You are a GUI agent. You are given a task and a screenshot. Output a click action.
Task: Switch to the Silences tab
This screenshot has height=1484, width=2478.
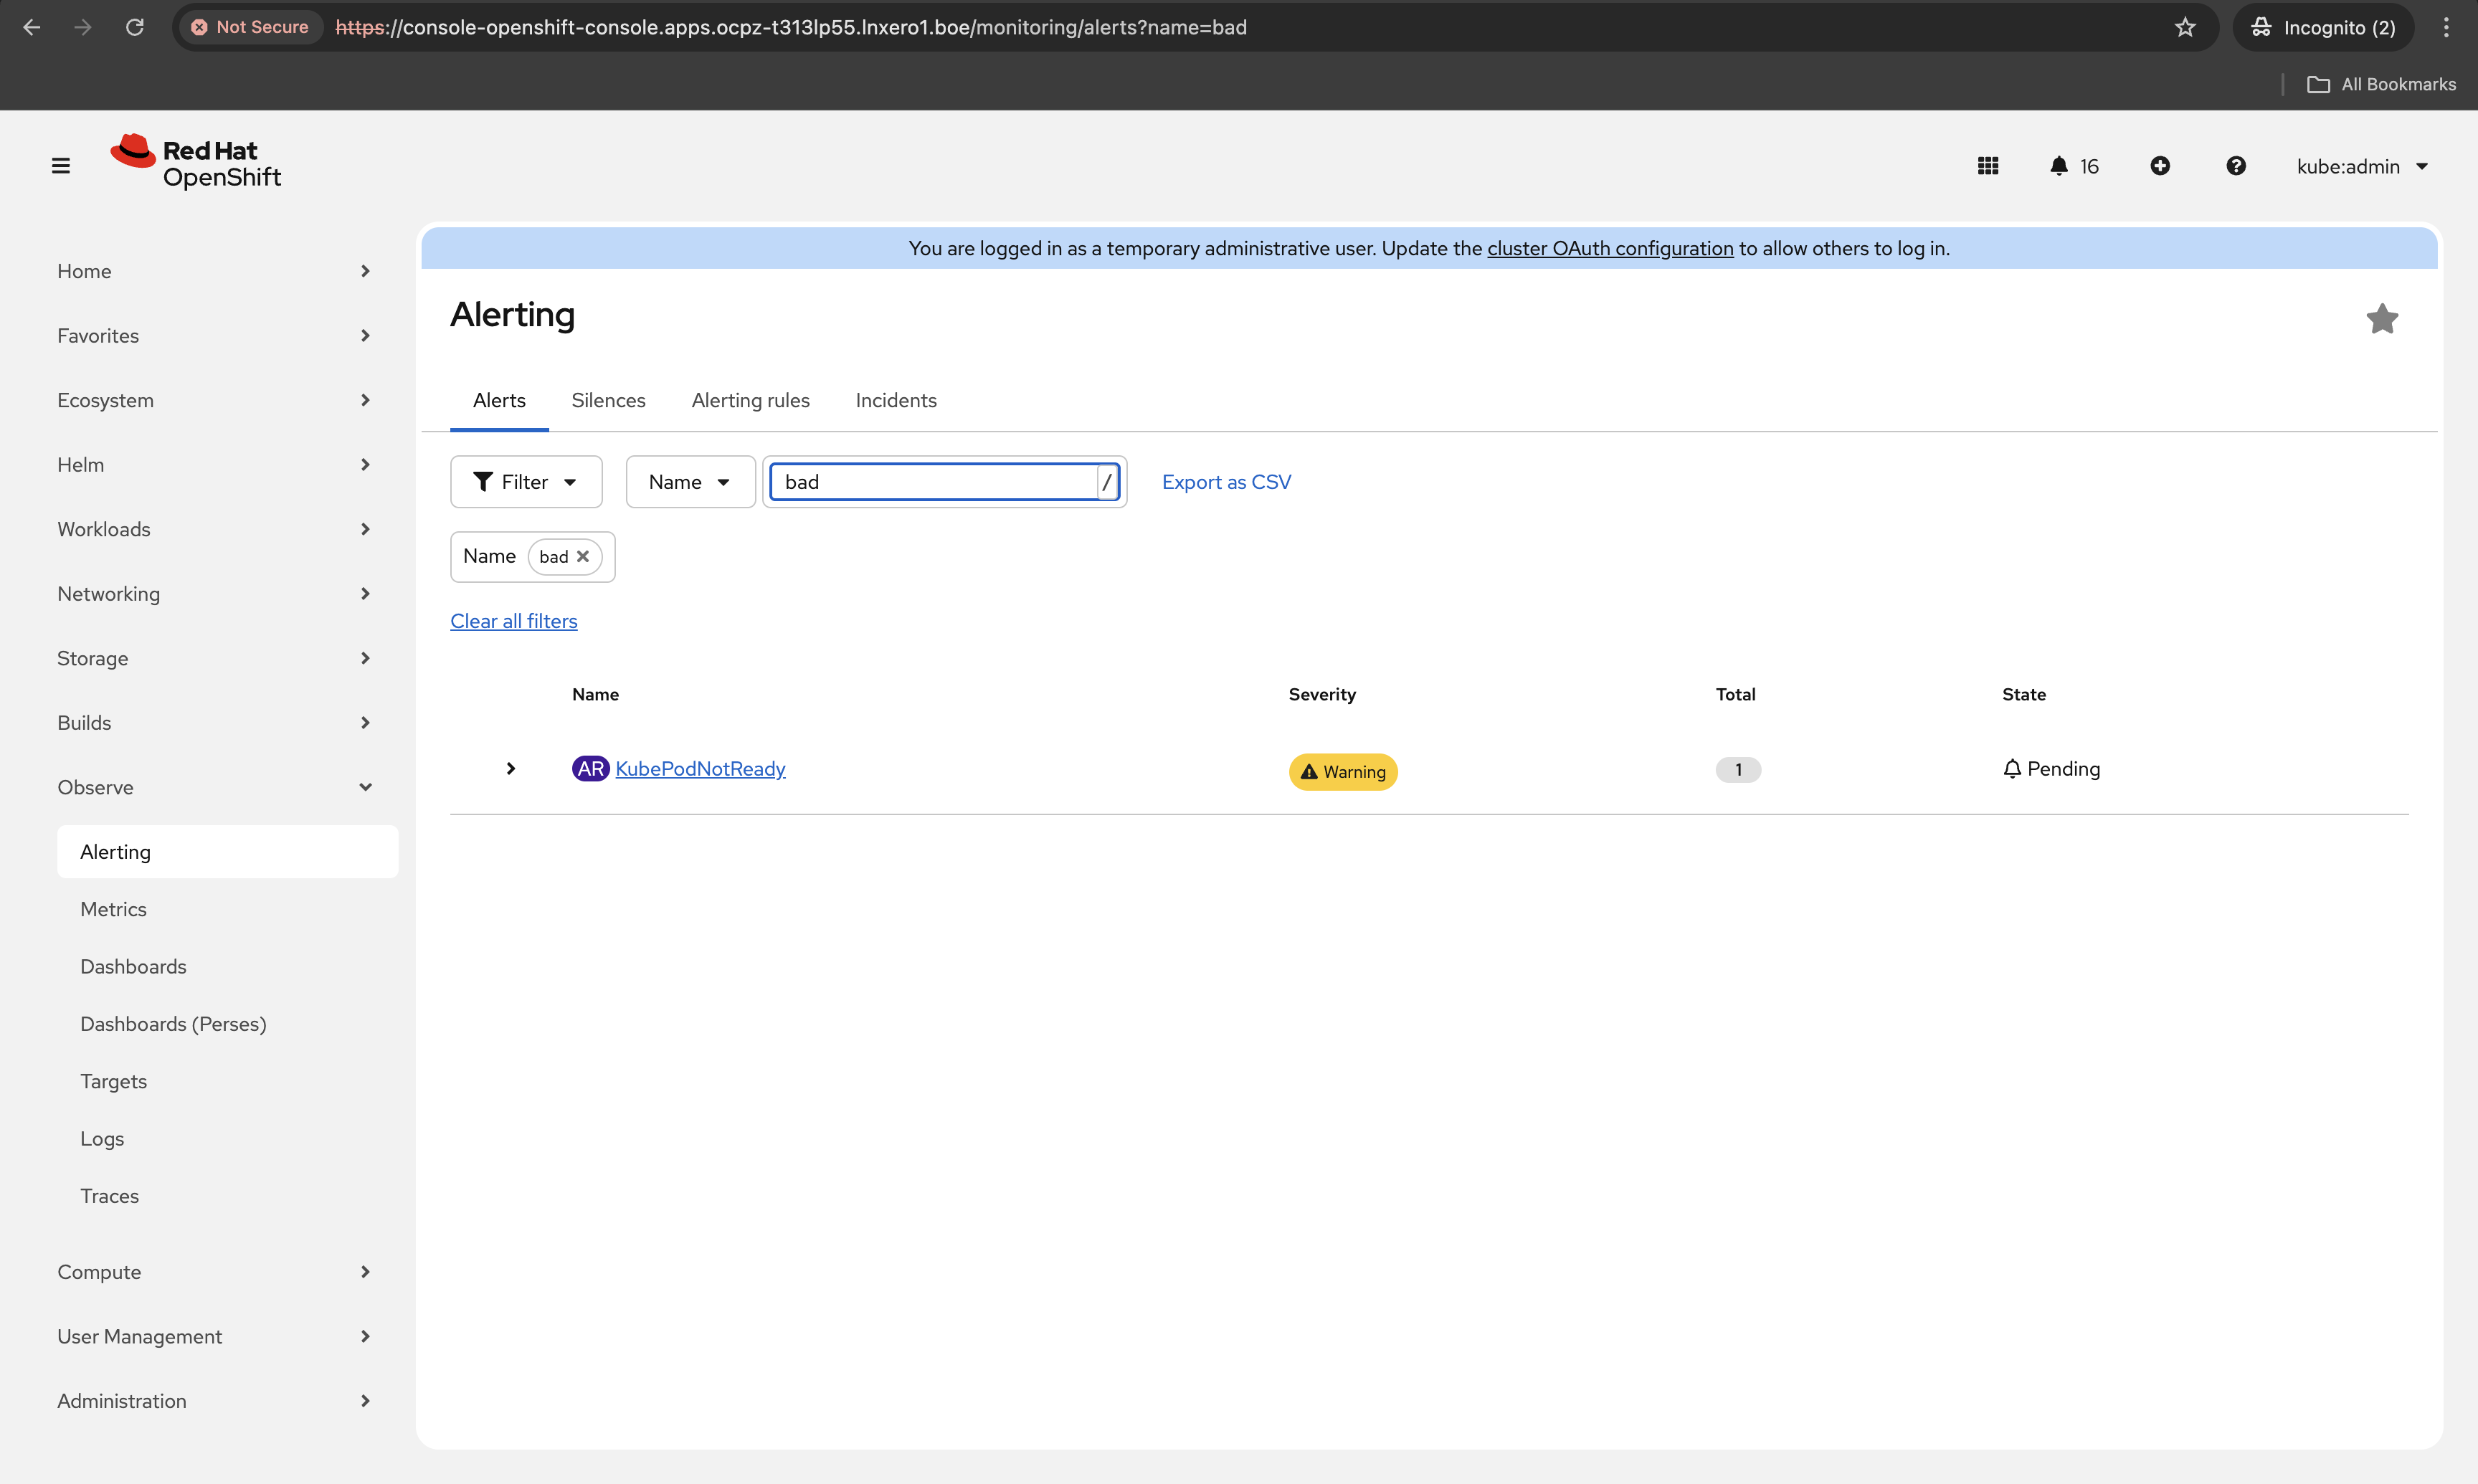tap(608, 400)
